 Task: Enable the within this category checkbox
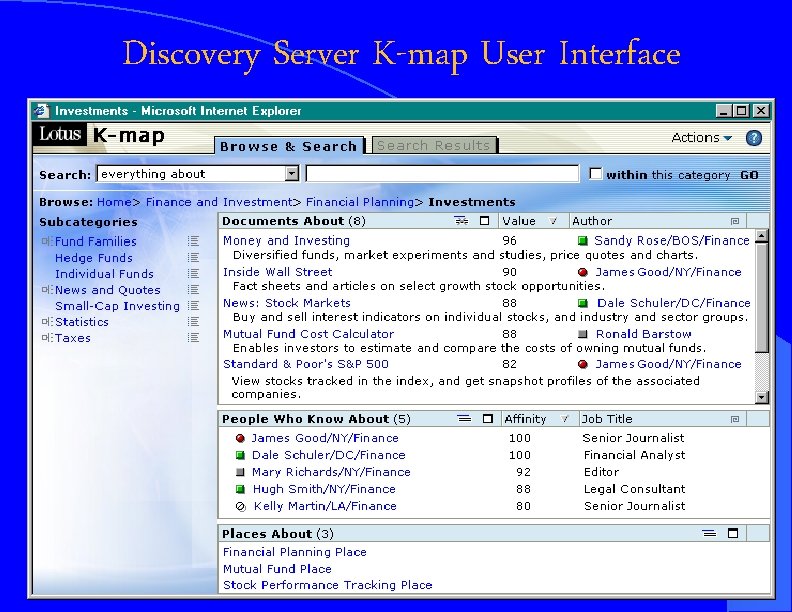(596, 174)
